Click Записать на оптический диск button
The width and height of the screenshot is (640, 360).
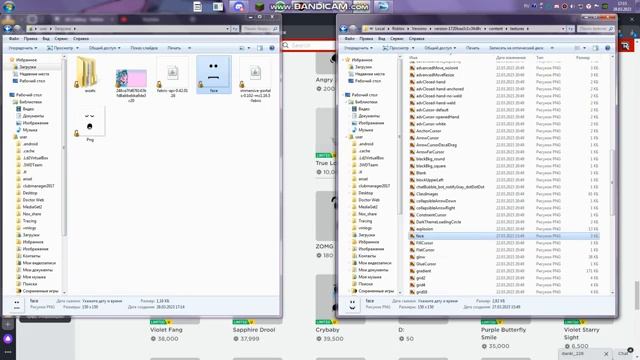pyautogui.click(x=516, y=48)
